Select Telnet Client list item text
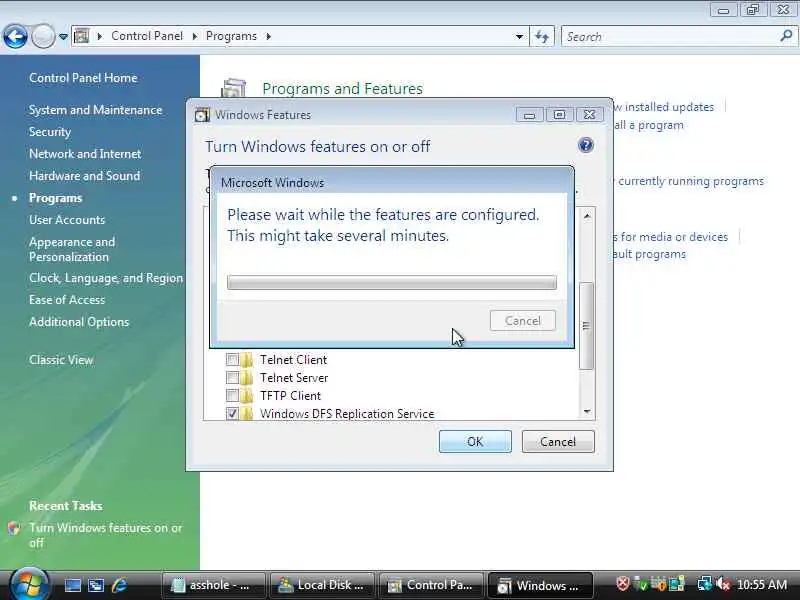 (x=293, y=360)
